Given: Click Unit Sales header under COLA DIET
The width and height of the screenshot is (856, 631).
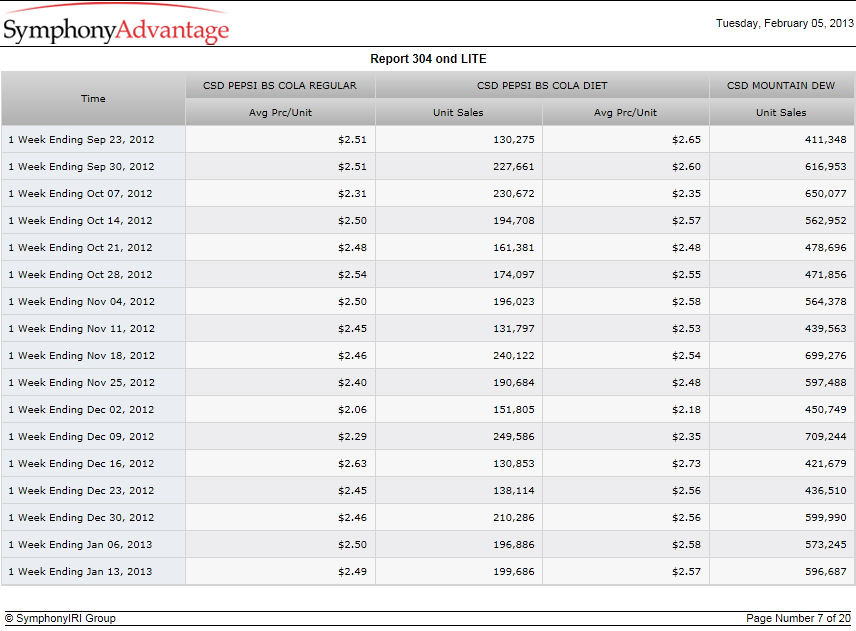Looking at the screenshot, I should click(x=459, y=112).
